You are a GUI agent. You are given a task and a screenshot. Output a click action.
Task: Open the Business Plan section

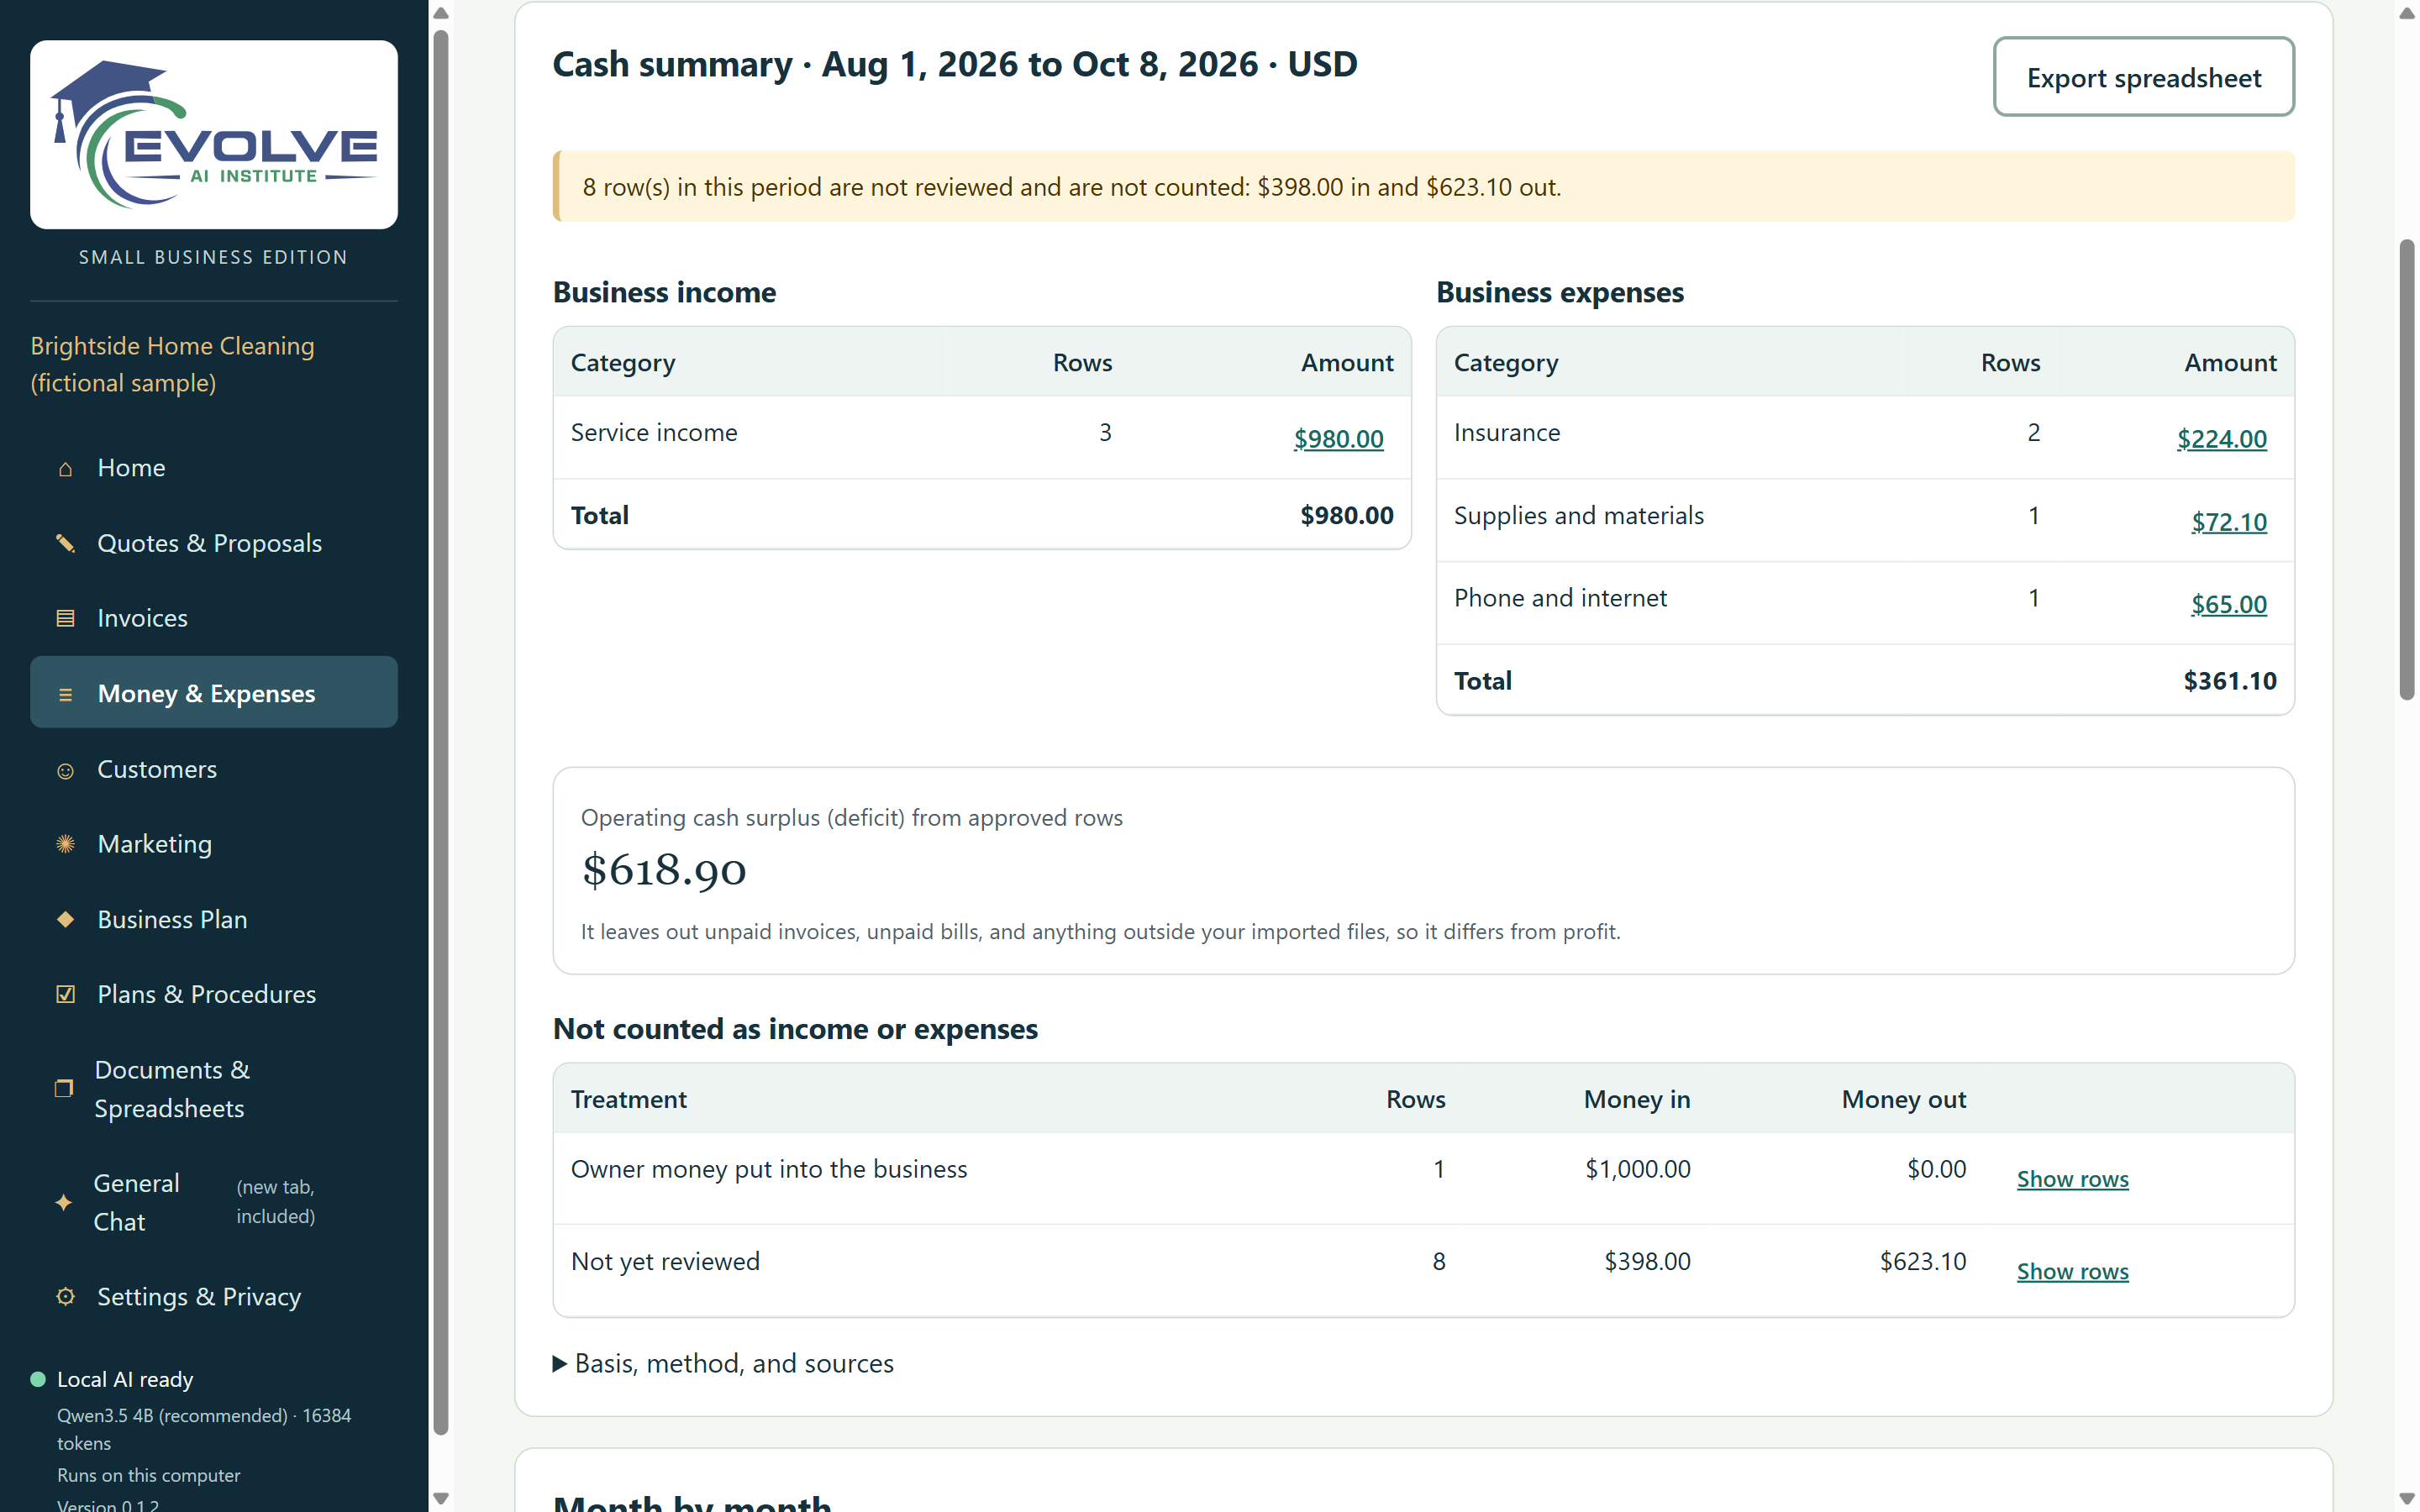214,919
